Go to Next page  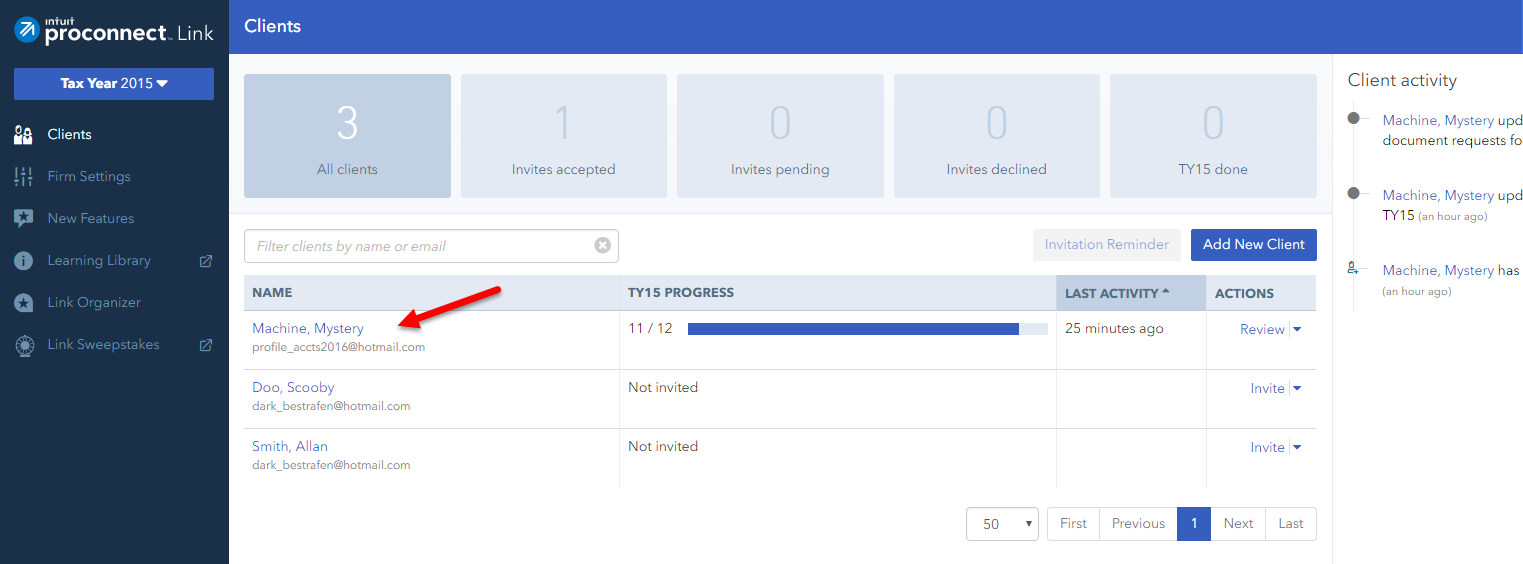pyautogui.click(x=1238, y=524)
